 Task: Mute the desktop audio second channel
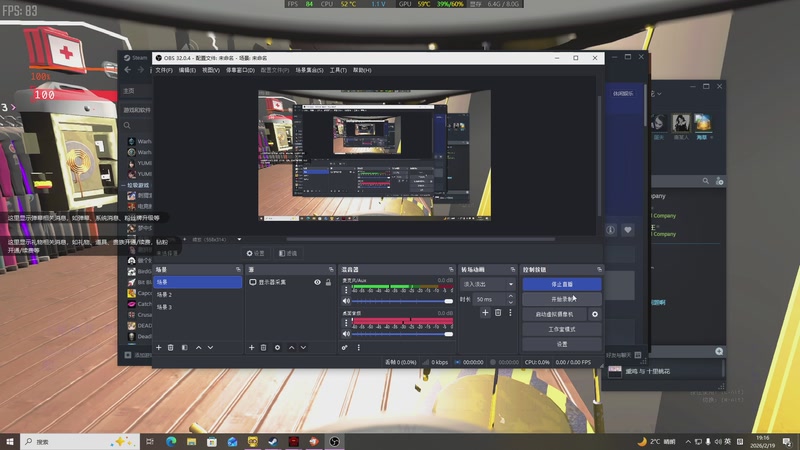click(x=346, y=334)
